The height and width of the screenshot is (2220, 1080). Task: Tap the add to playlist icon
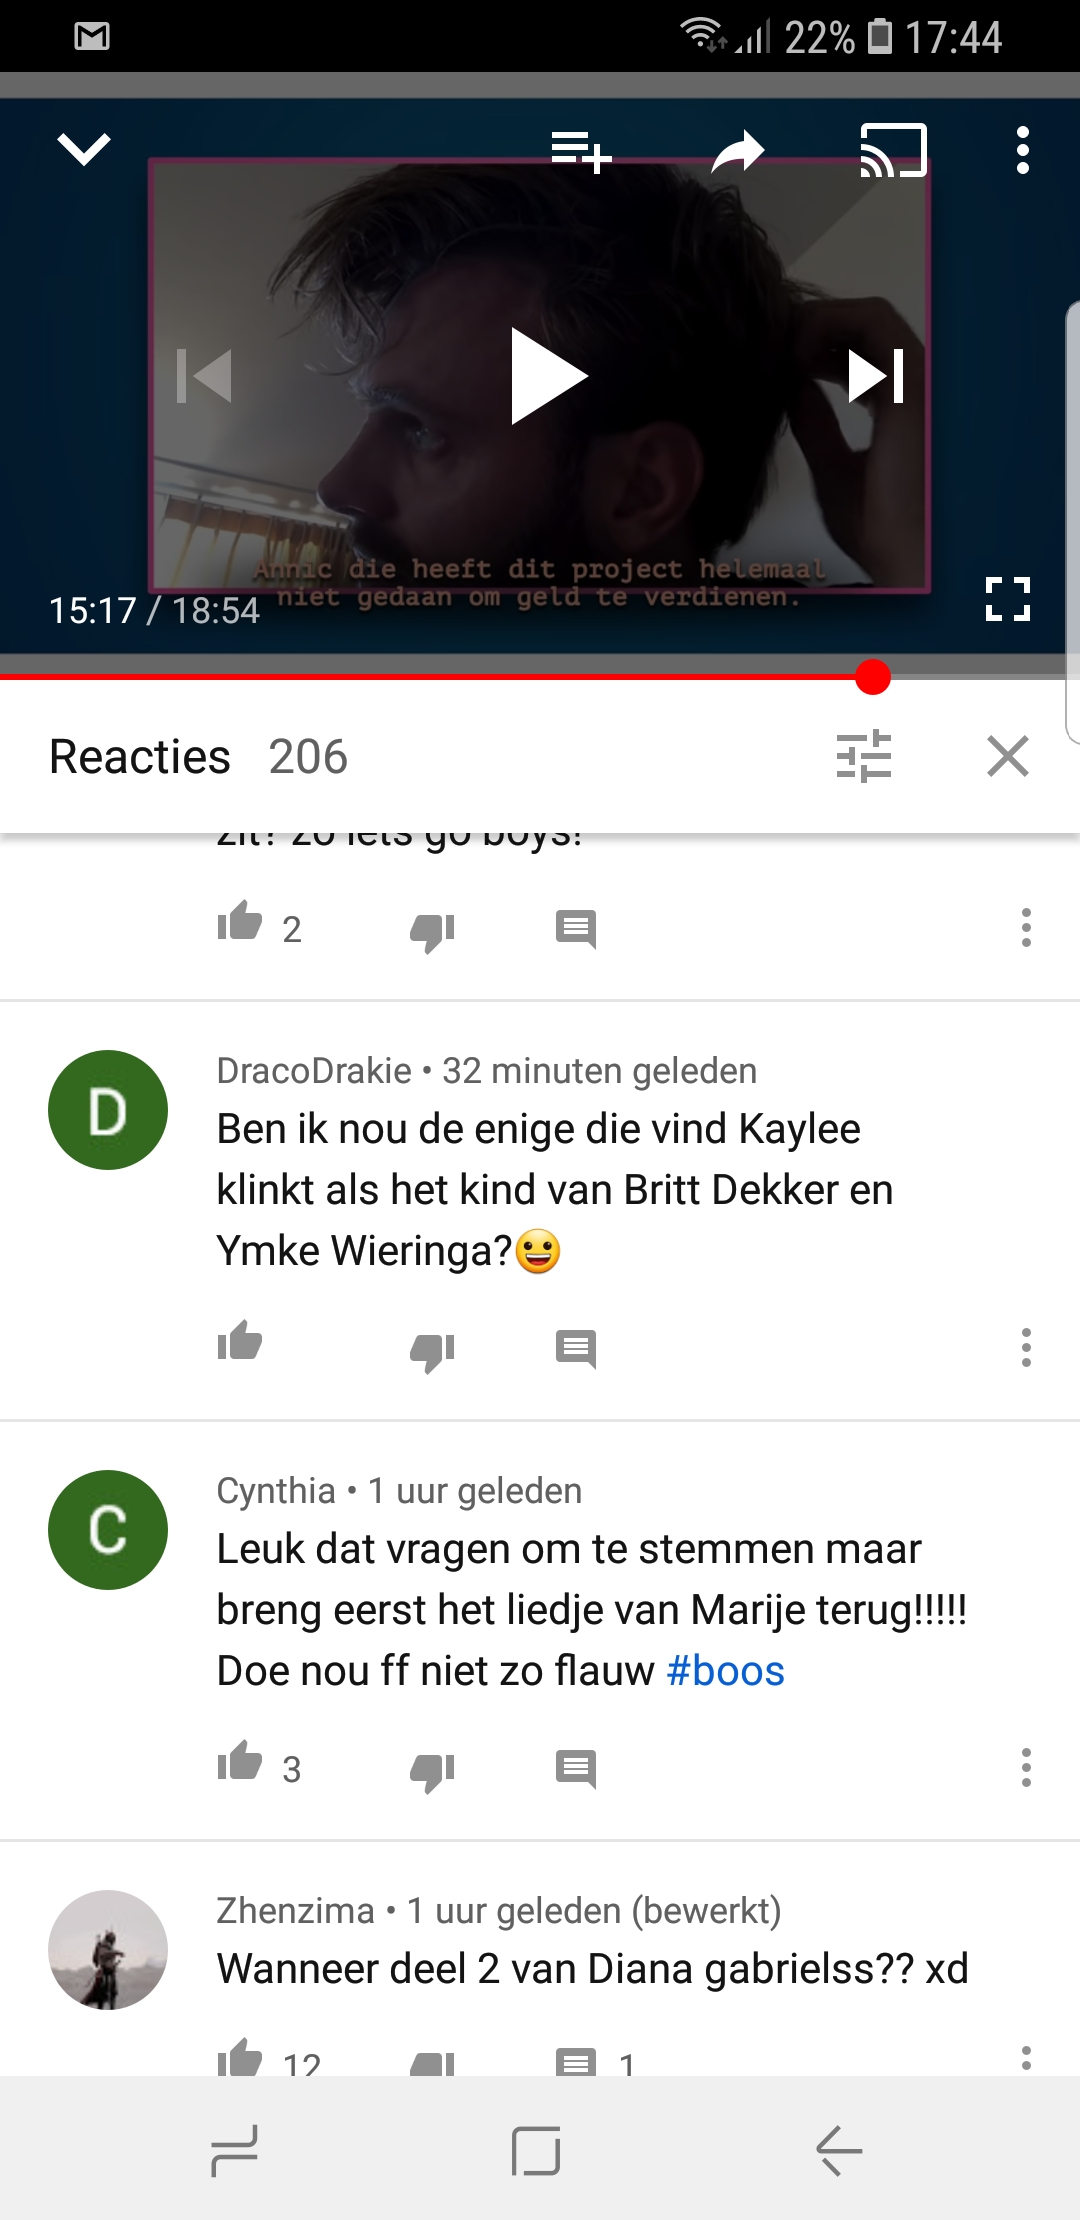pos(581,152)
